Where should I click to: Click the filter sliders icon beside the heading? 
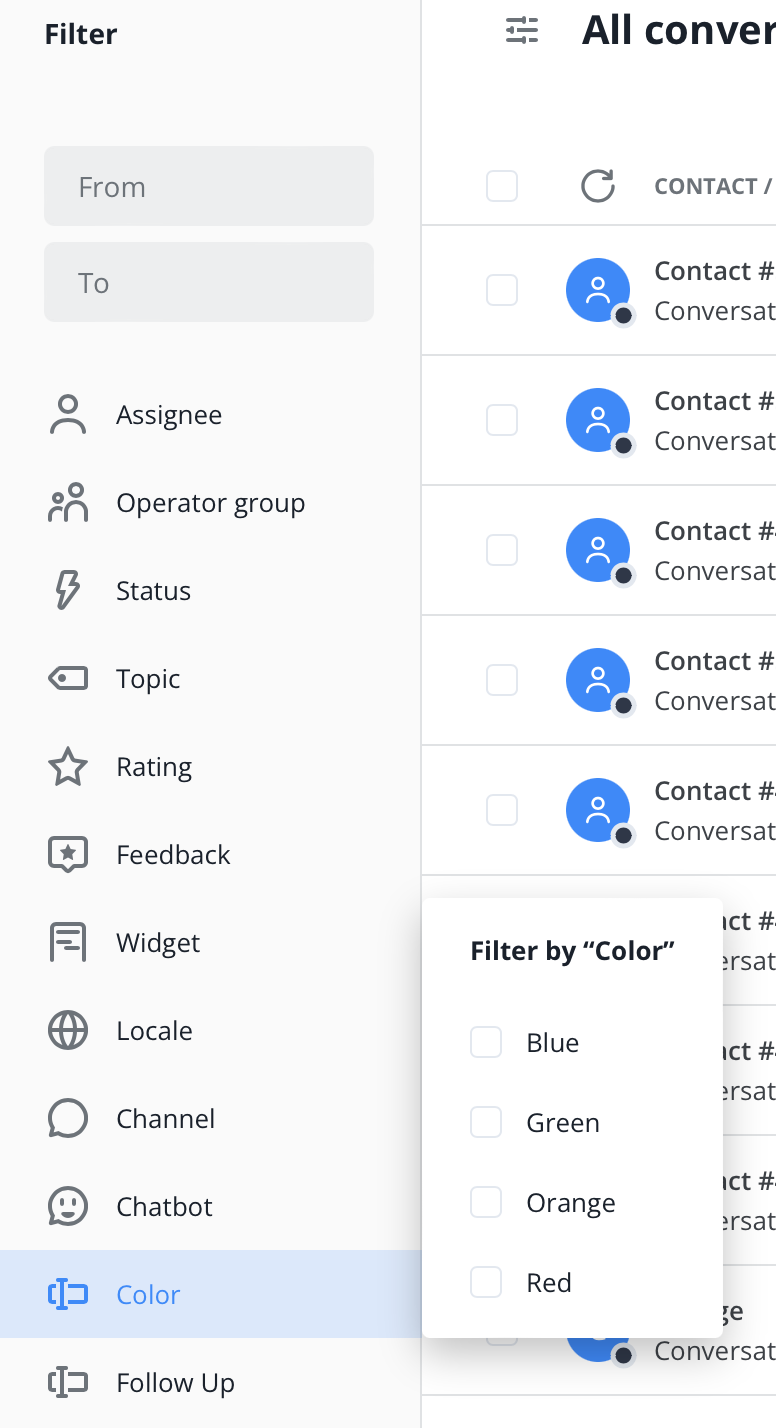pos(522,31)
